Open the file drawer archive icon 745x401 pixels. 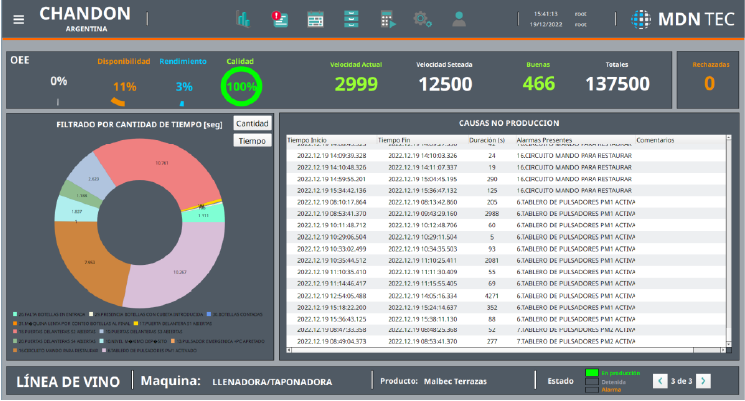[x=351, y=19]
